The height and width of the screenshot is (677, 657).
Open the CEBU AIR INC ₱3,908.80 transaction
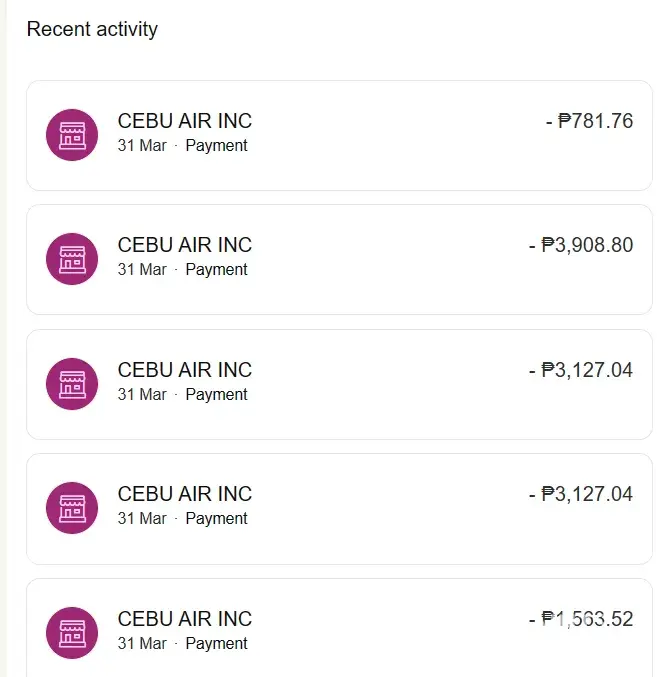[185, 245]
